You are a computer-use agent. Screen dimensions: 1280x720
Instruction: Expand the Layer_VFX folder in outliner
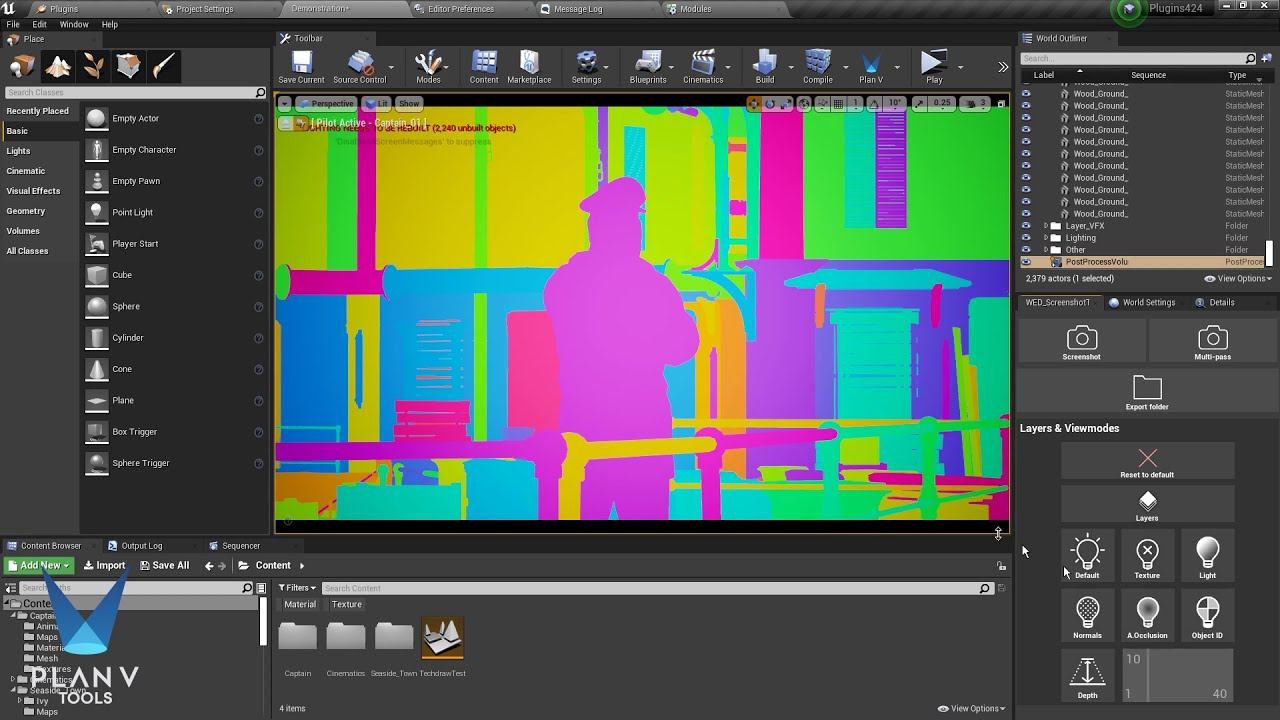click(x=1046, y=226)
